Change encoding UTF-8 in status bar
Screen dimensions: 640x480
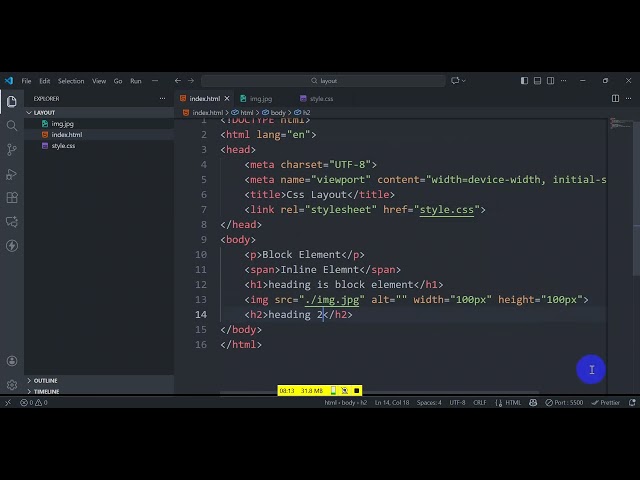point(457,402)
